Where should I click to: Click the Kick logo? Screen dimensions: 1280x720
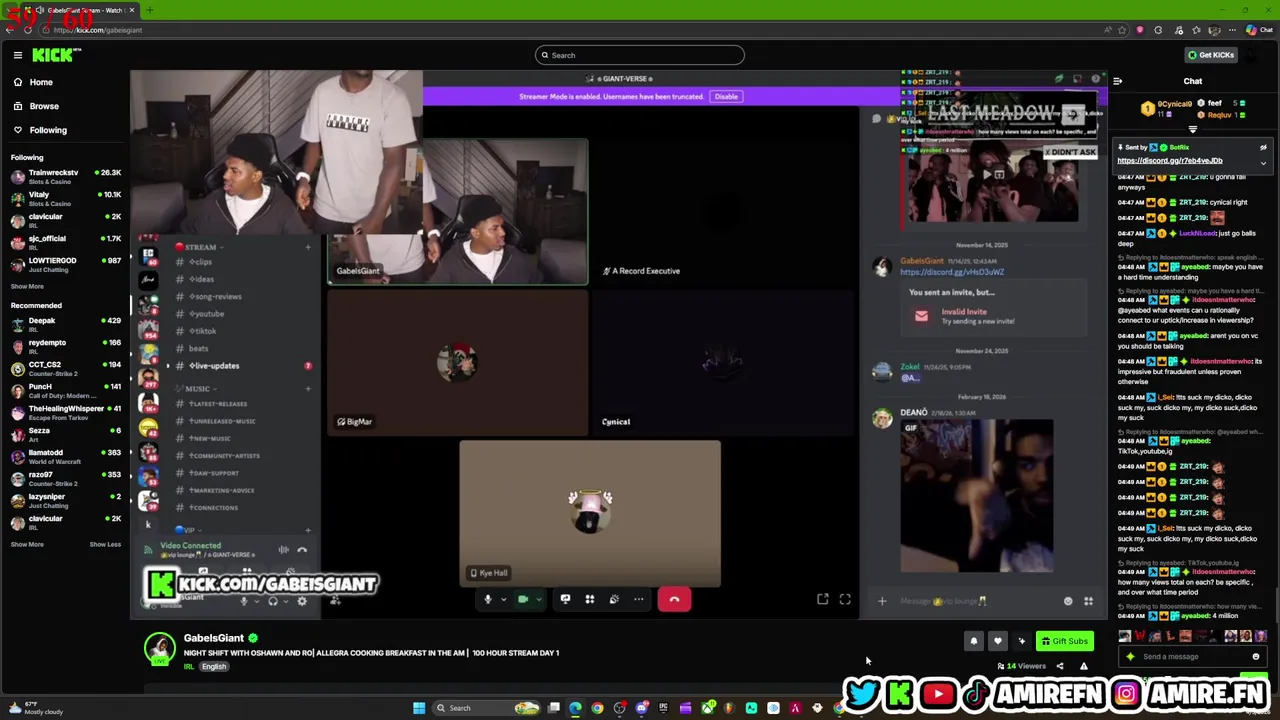point(51,55)
